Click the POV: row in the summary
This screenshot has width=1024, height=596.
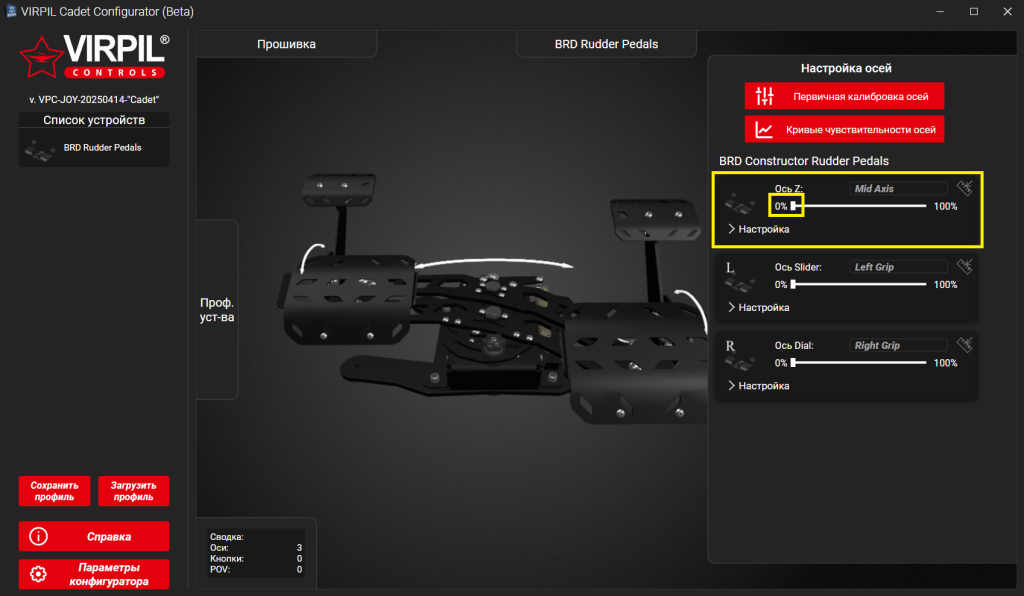coord(256,570)
